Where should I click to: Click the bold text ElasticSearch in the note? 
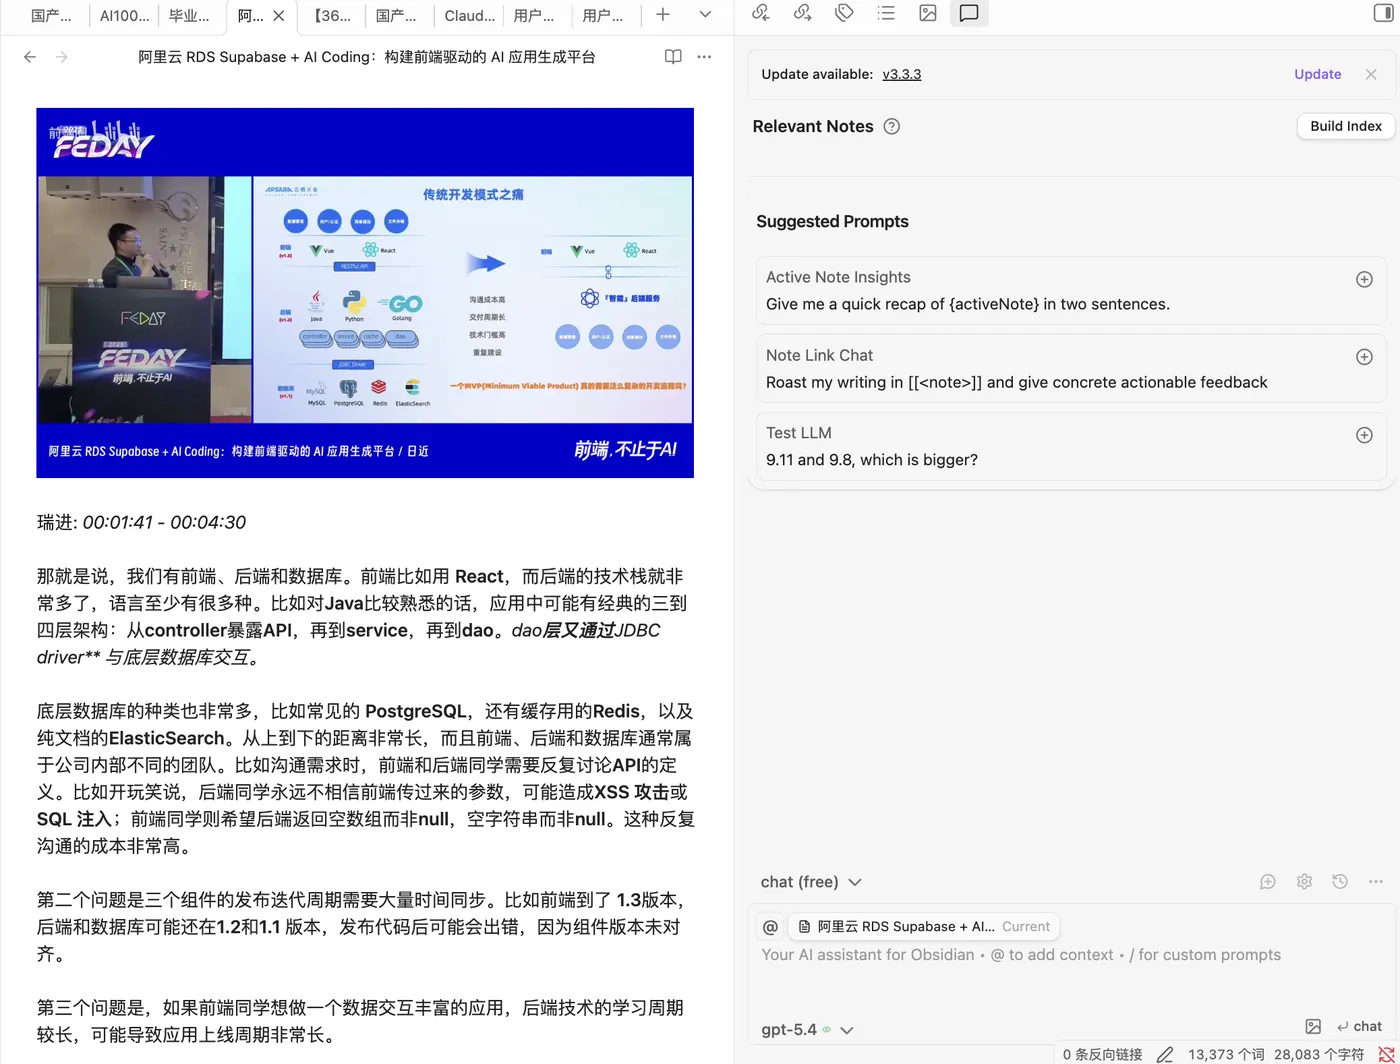pos(166,738)
